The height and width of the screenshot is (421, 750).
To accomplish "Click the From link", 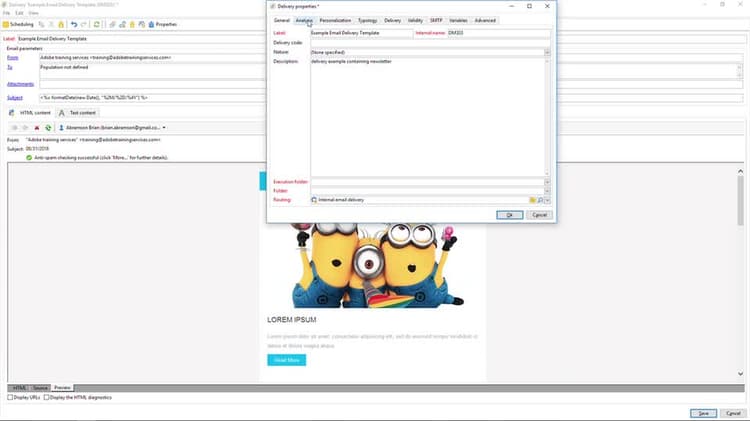I will click(12, 57).
